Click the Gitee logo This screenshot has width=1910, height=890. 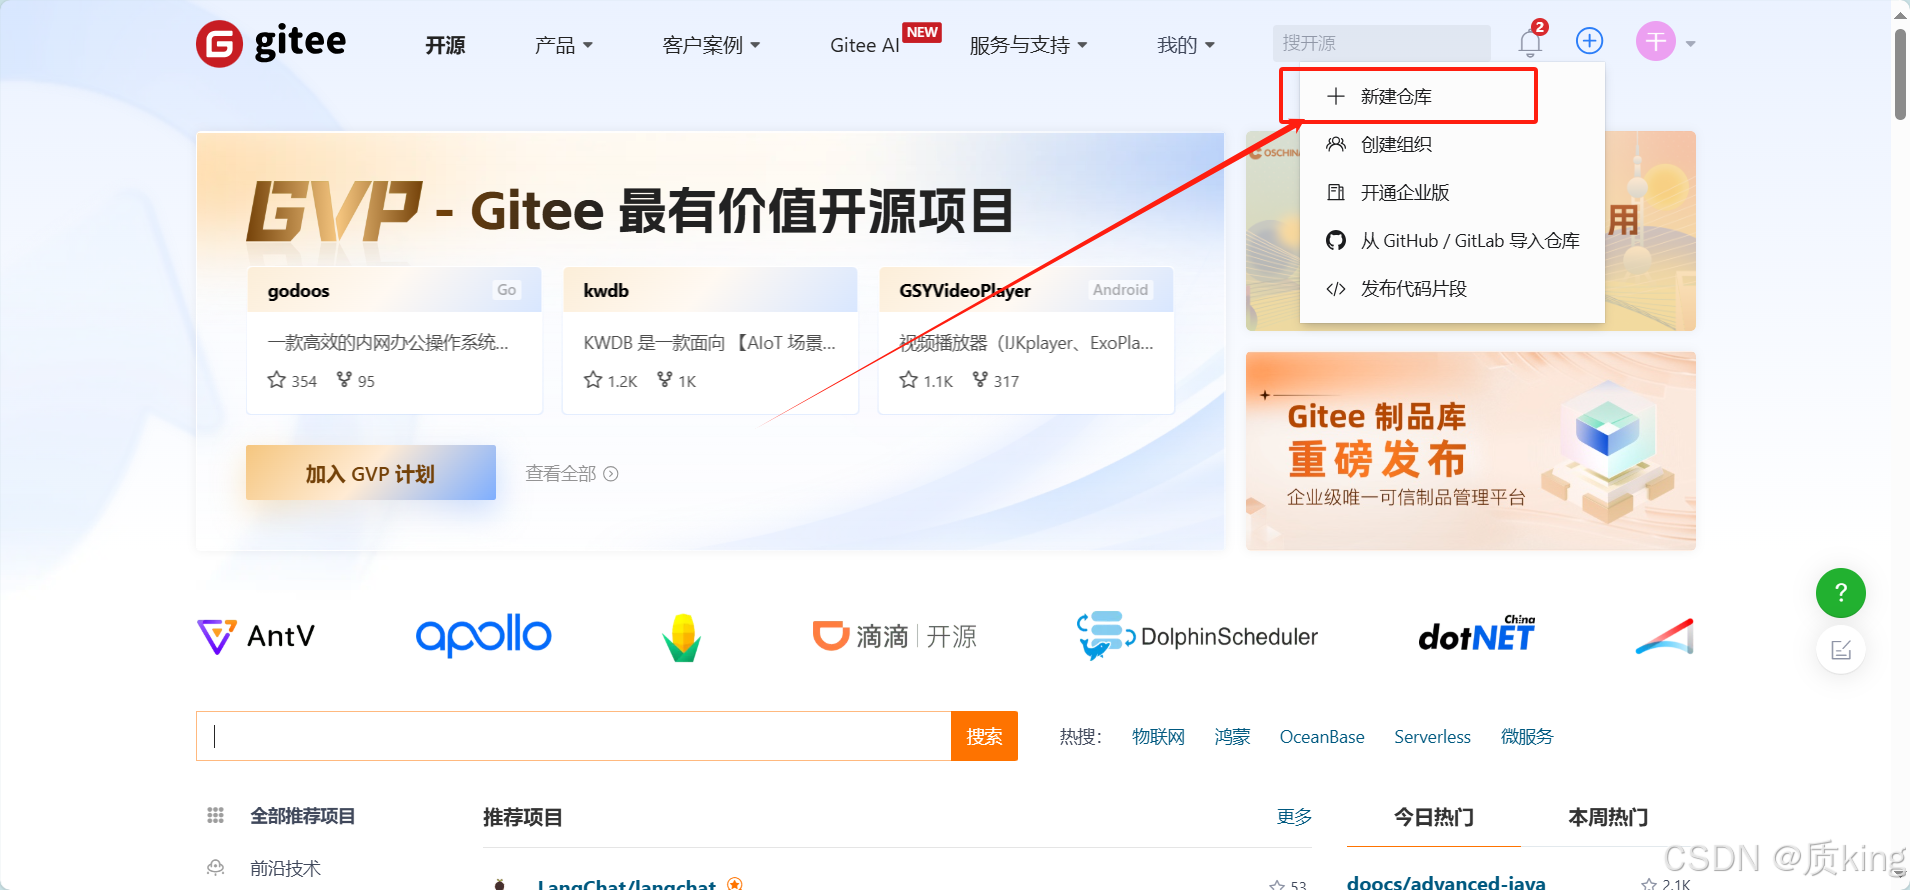(271, 43)
